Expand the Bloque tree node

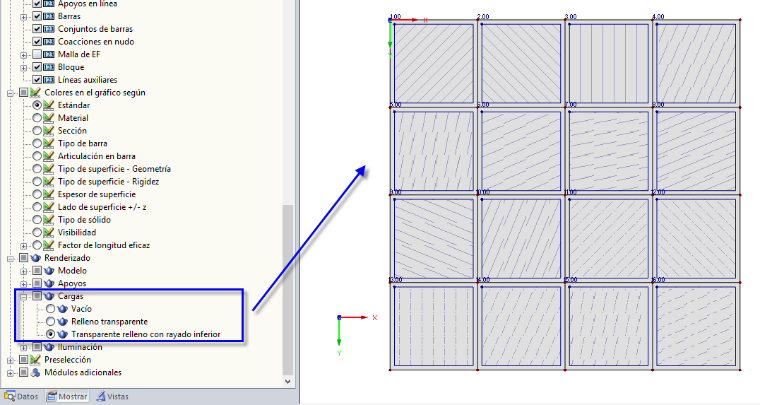(23, 68)
